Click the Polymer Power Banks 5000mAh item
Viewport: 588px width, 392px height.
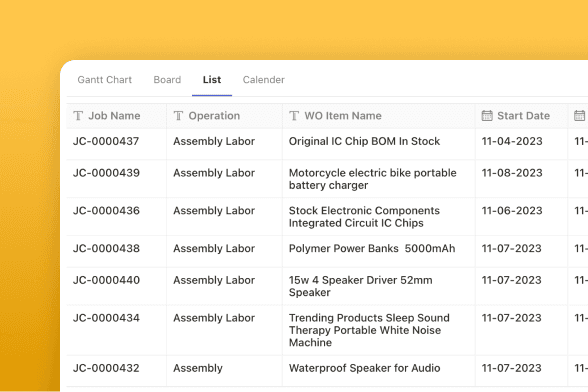(372, 248)
